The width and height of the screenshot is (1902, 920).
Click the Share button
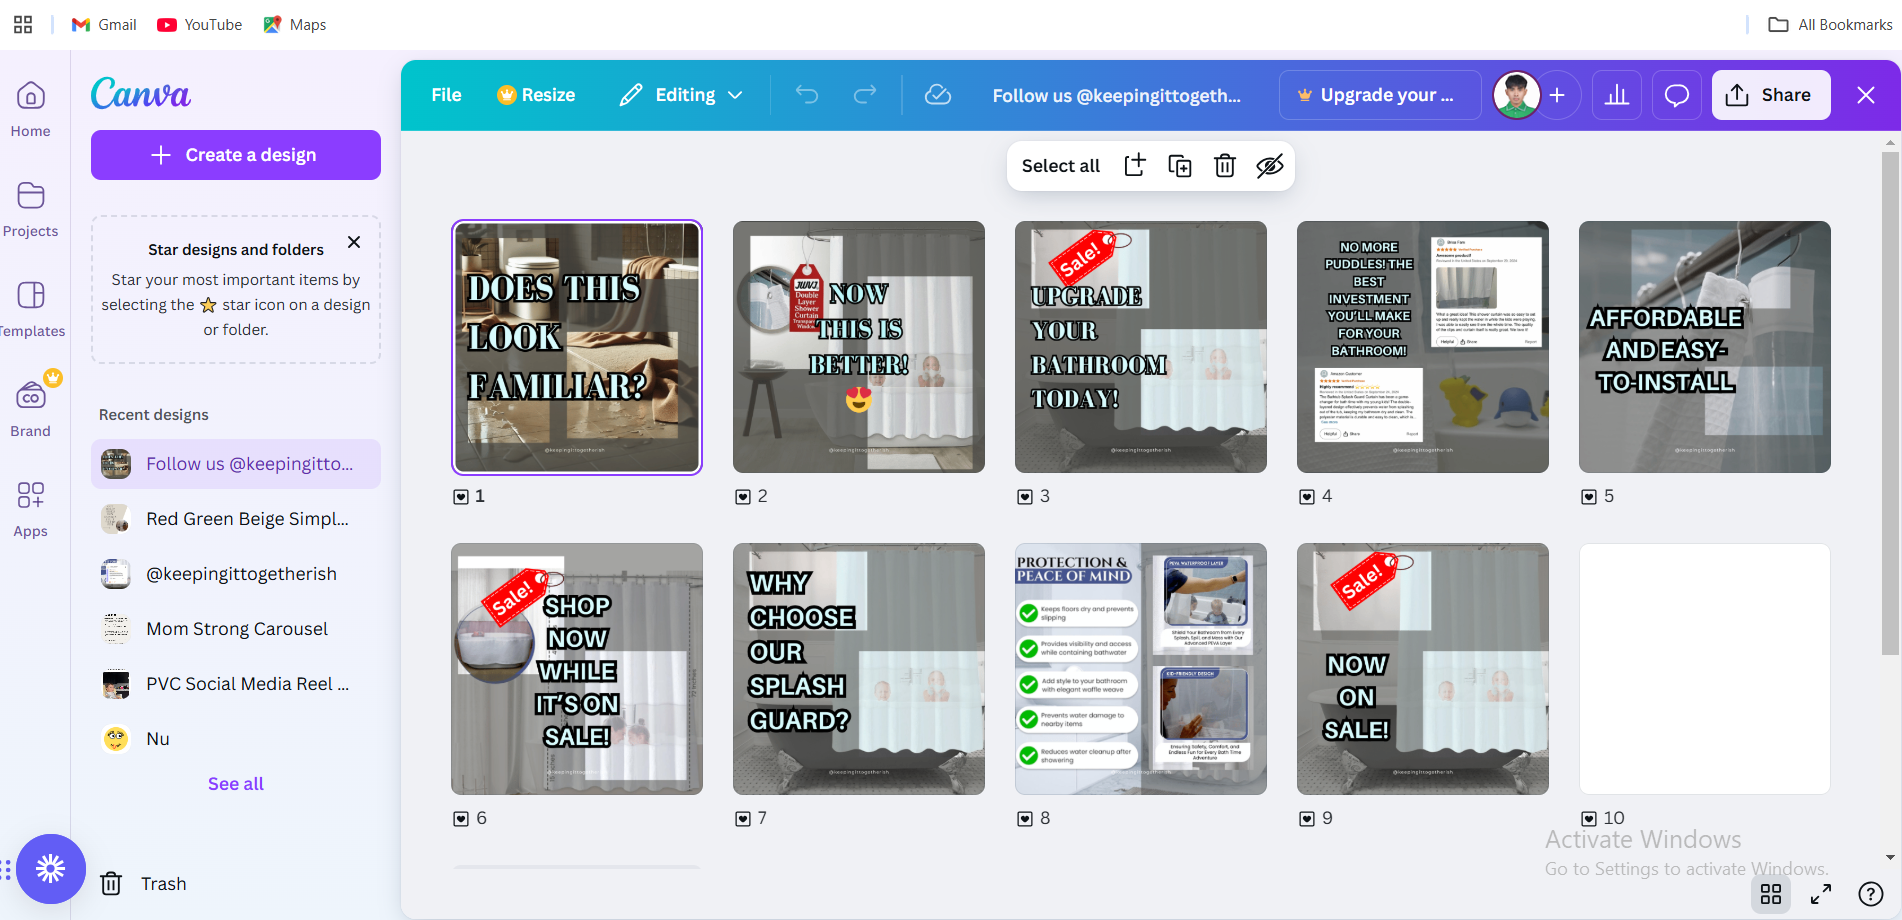1771,95
